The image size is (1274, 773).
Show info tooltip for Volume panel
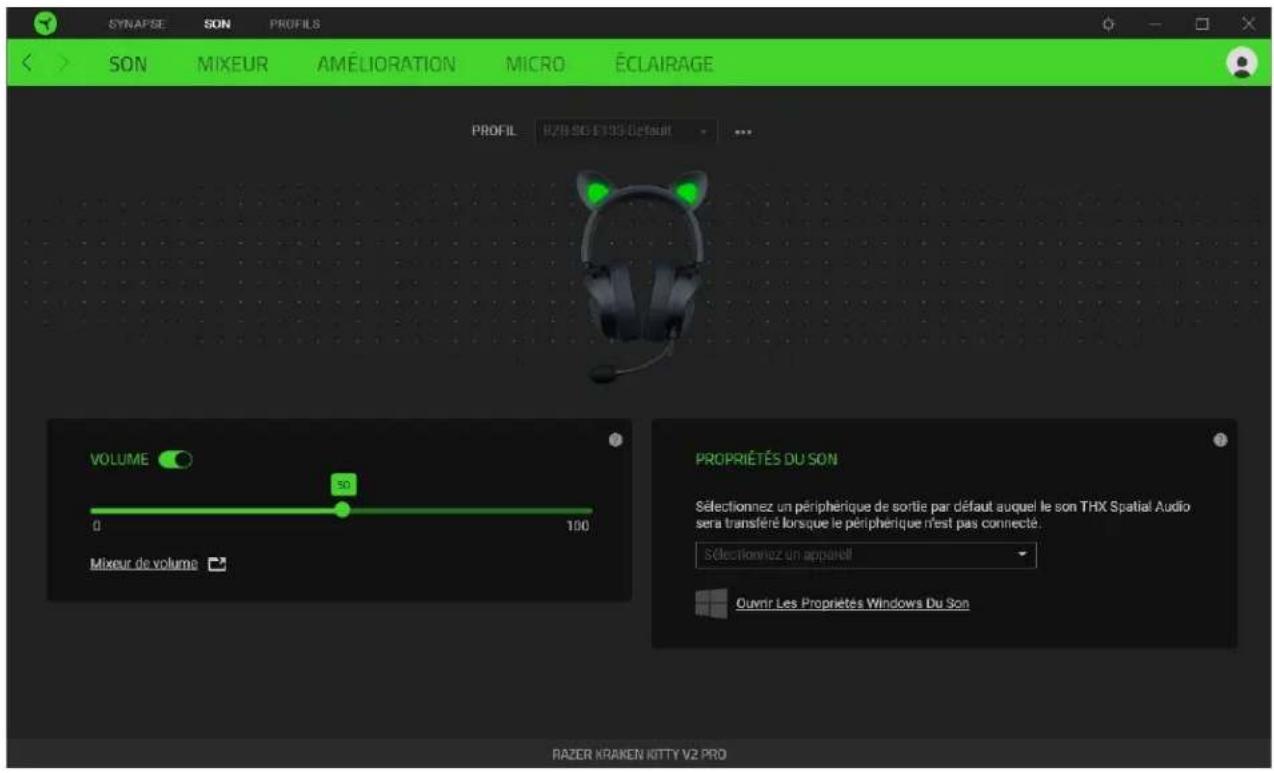pyautogui.click(x=616, y=439)
